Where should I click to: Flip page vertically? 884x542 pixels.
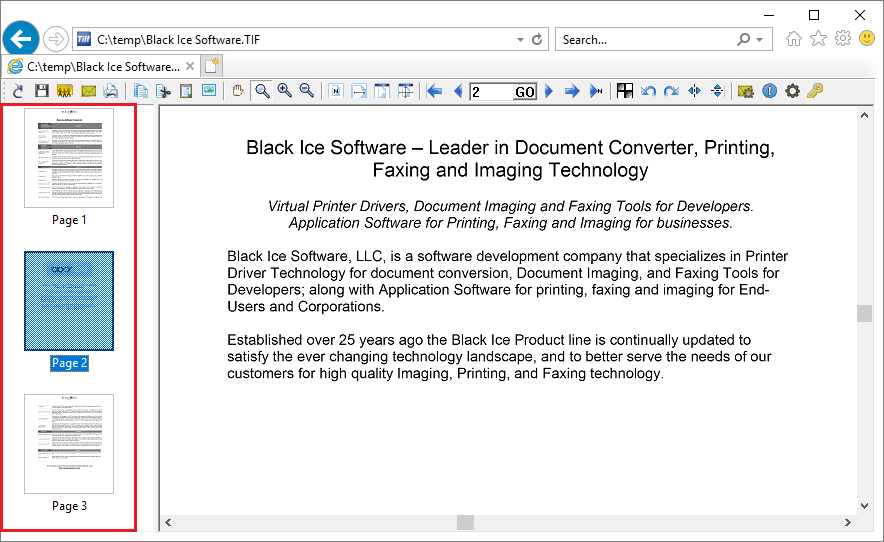coord(717,91)
